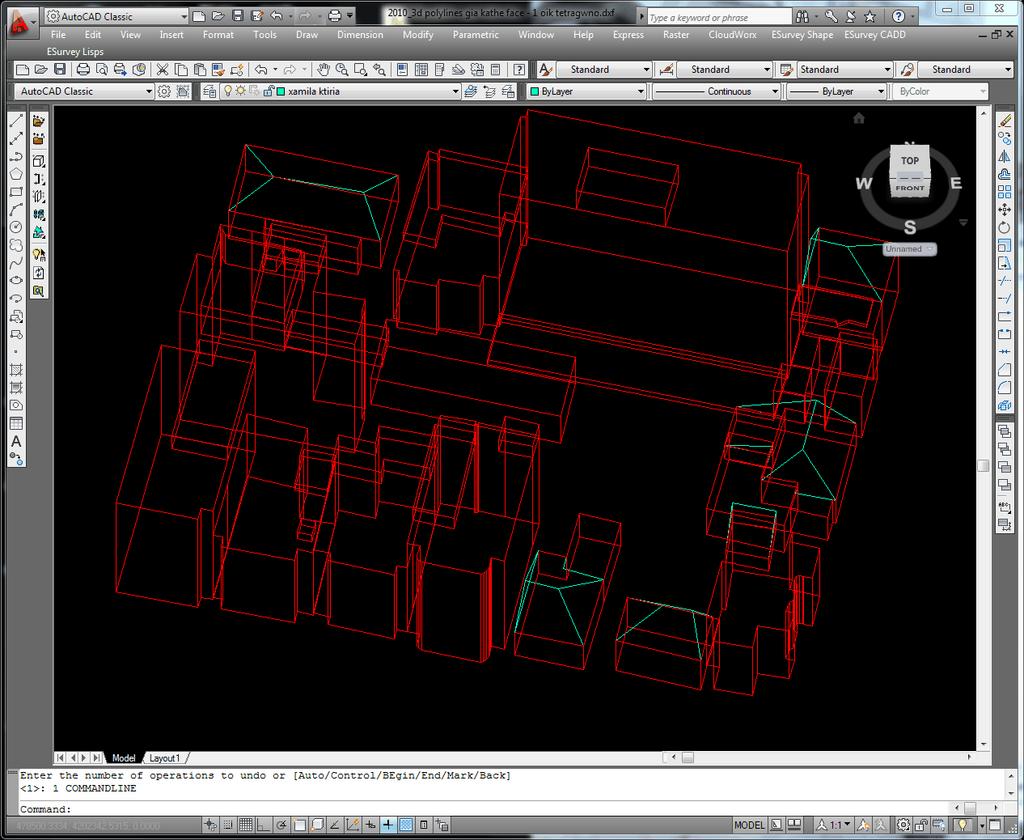This screenshot has width=1024, height=840.
Task: Activate the Pan hand tool
Action: [323, 69]
